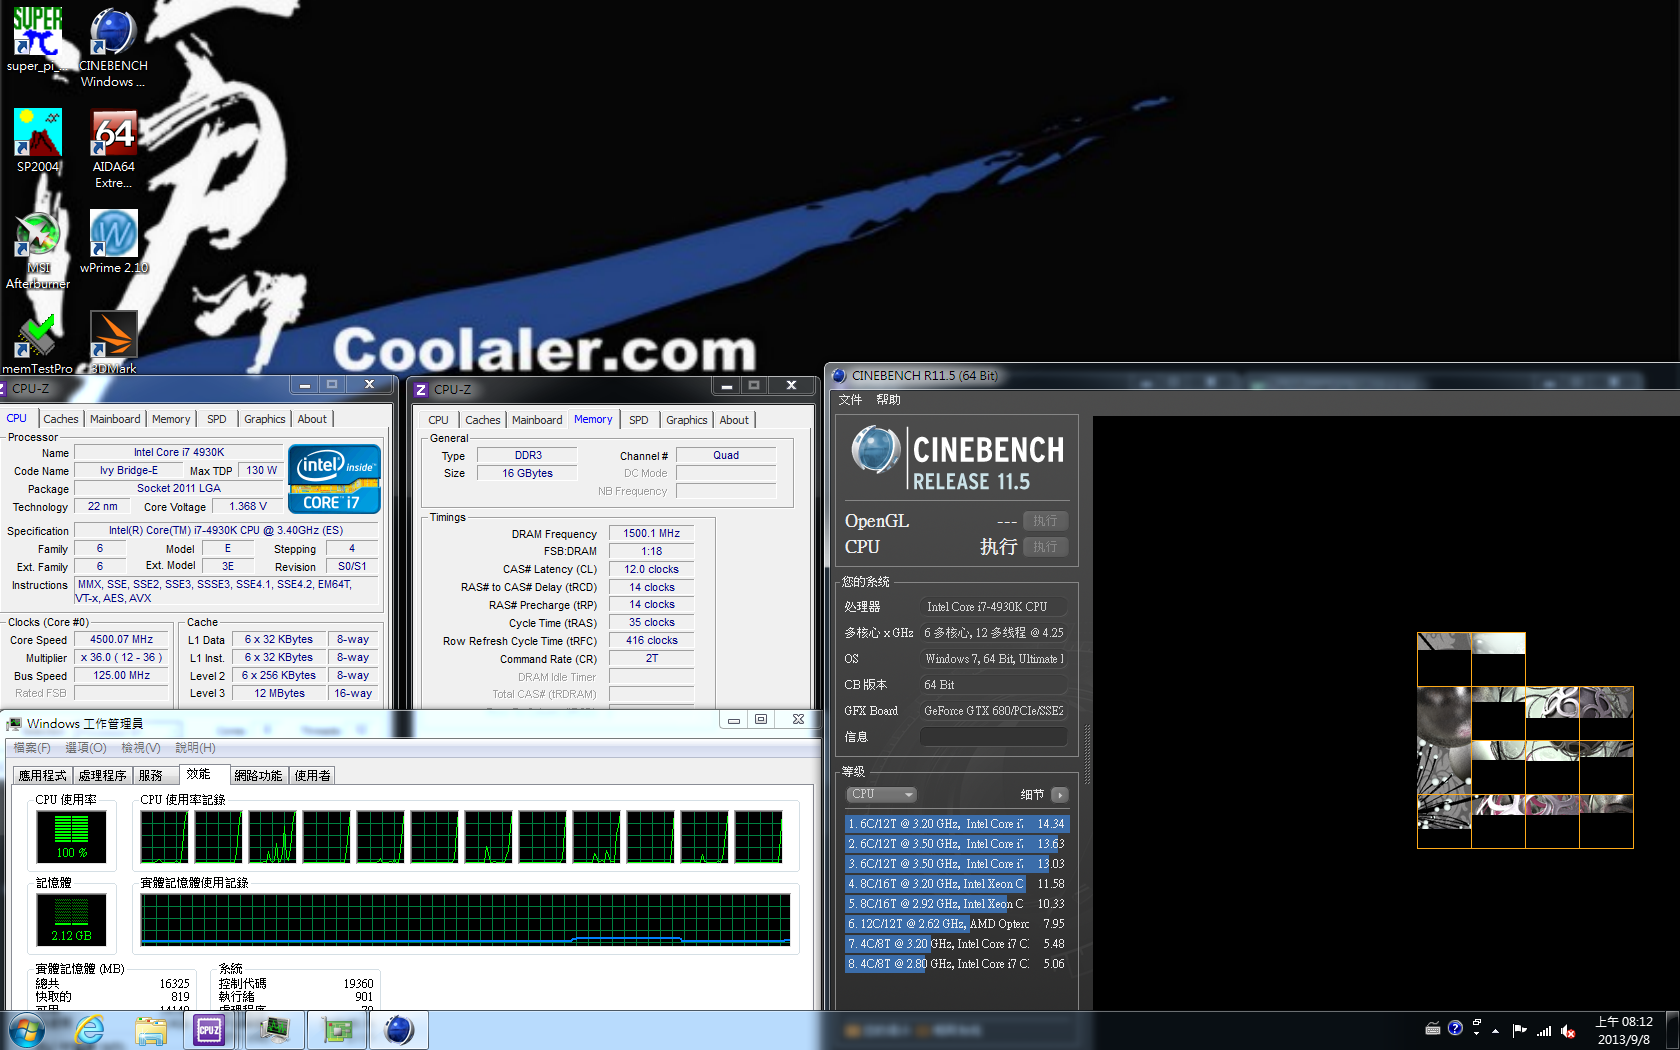This screenshot has width=1680, height=1050.
Task: Click the CINEBENCH globe logo
Action: pyautogui.click(x=875, y=450)
